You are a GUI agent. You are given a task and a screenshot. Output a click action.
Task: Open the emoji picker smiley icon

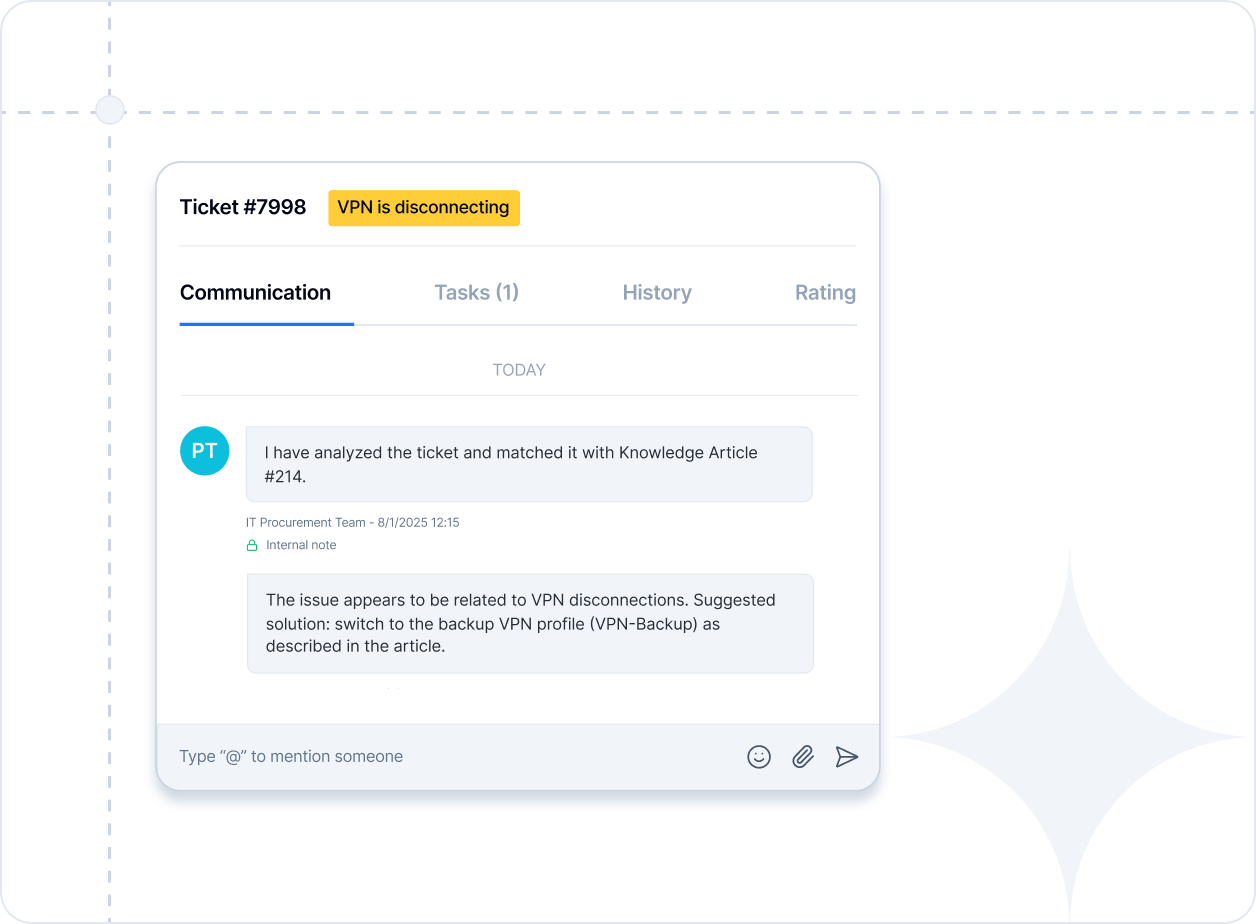(759, 757)
